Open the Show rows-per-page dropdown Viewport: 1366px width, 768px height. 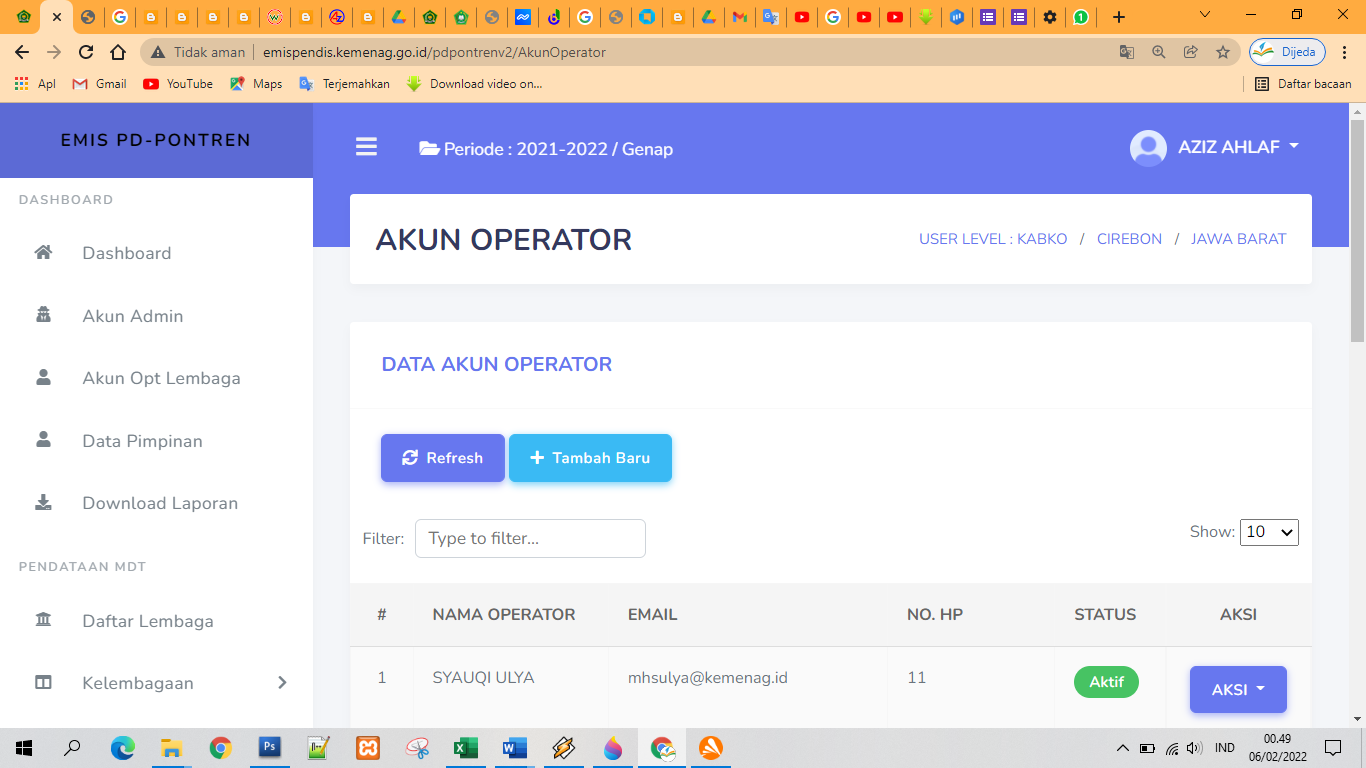(1269, 532)
